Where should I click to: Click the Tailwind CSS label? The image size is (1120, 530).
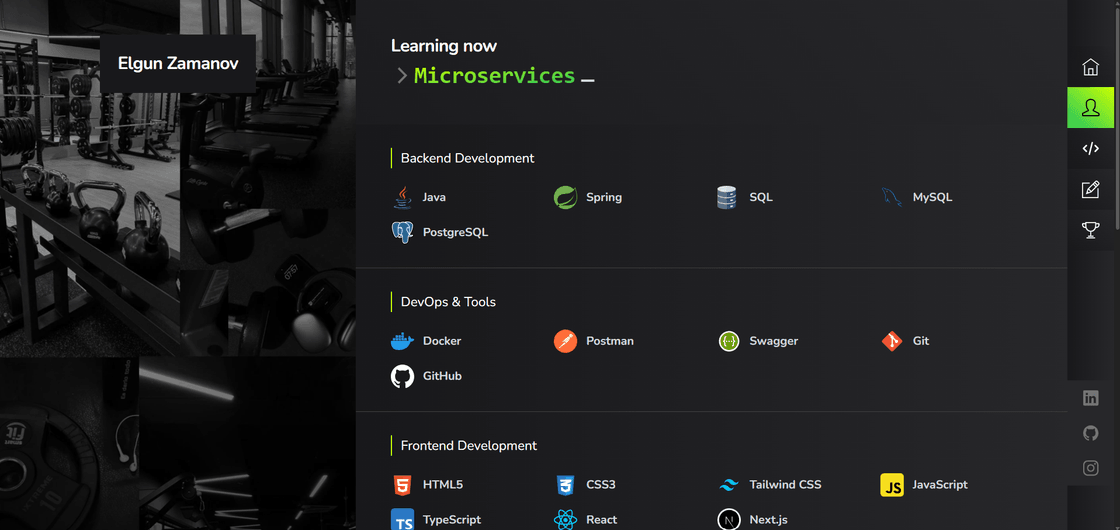785,485
